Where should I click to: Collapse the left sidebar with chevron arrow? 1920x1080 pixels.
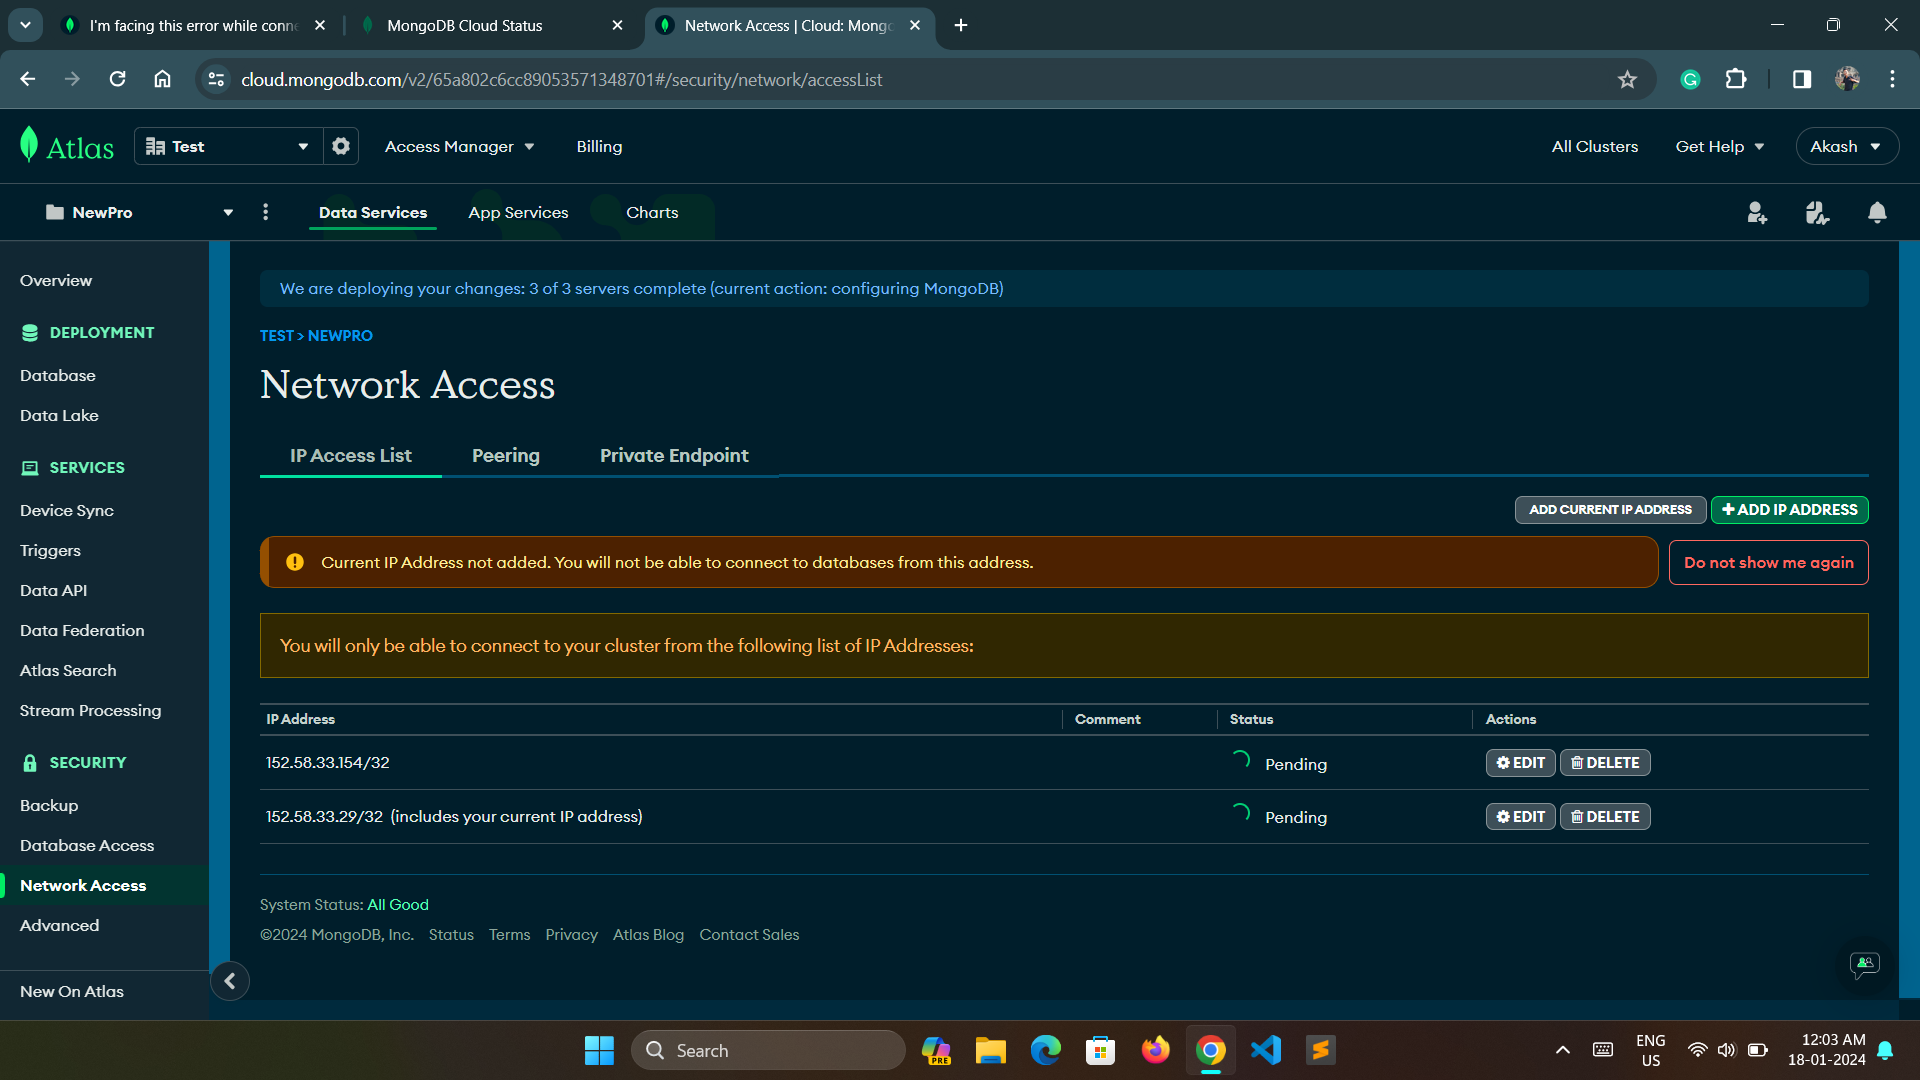coord(229,981)
